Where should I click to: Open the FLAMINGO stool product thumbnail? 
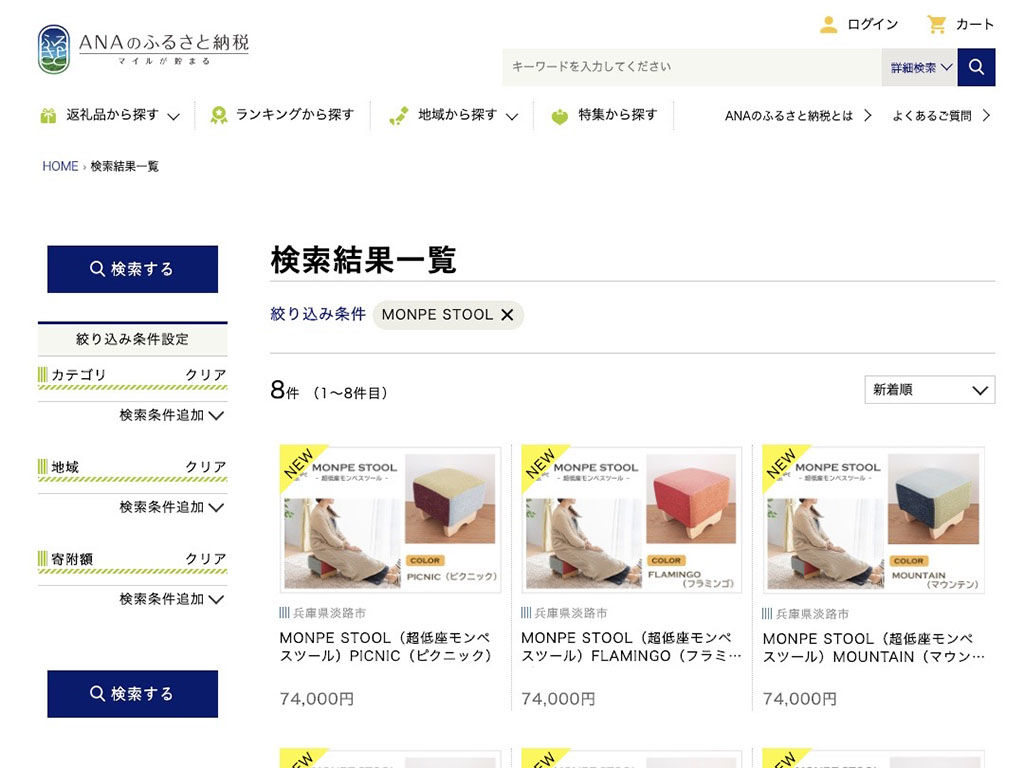coord(631,520)
